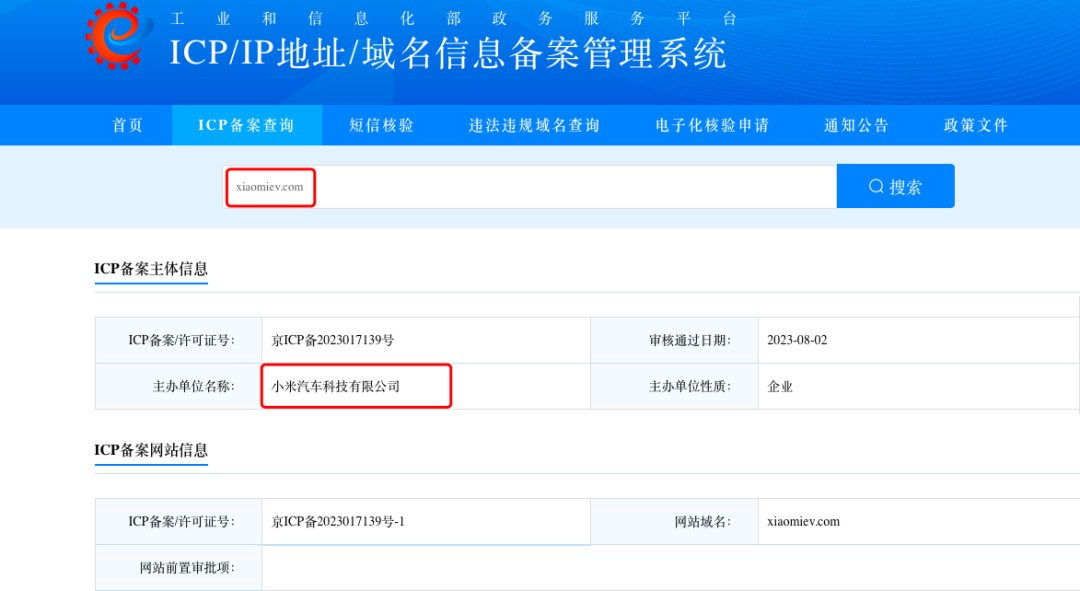1080x591 pixels.
Task: Click the 主办单位性质 label cell
Action: 674,386
